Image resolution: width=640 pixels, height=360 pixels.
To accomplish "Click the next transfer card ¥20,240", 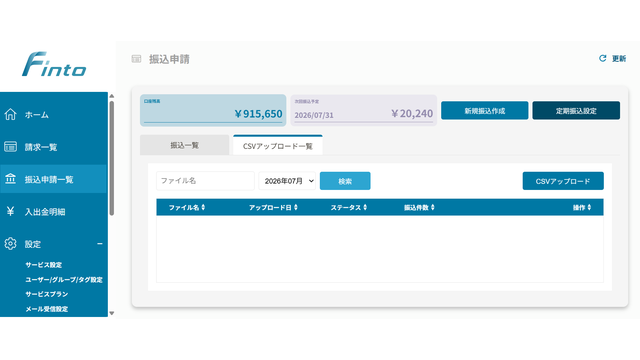I will (363, 110).
